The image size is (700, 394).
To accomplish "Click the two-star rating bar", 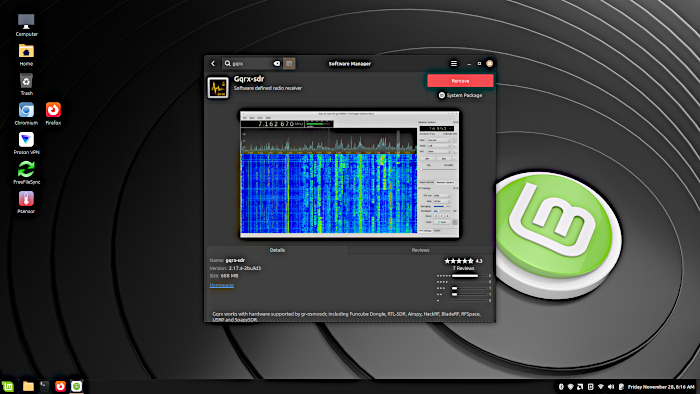I will 469,294.
